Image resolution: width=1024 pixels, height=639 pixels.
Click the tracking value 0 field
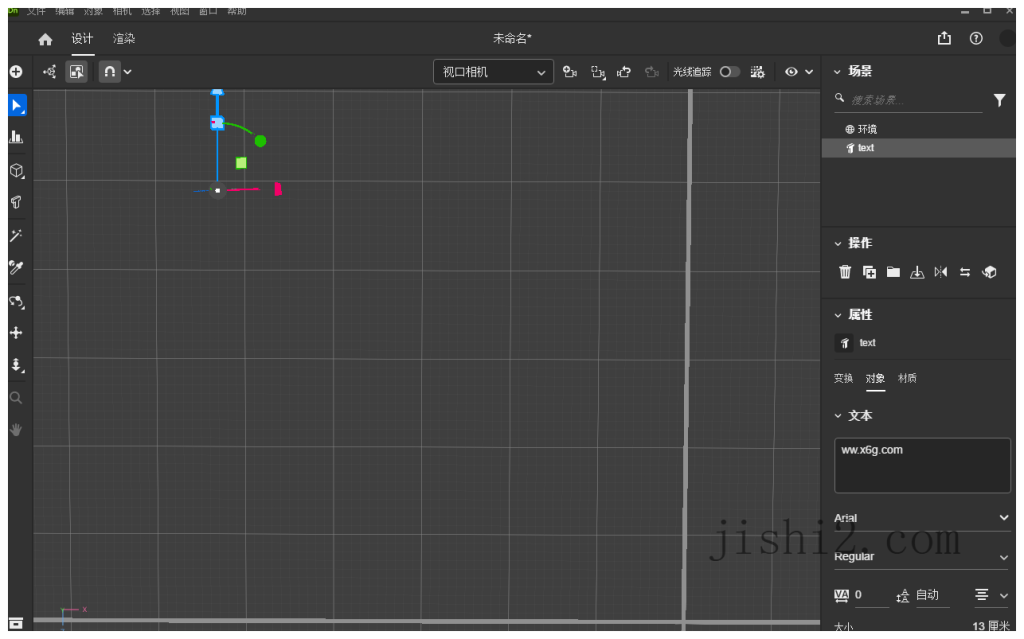pos(870,595)
